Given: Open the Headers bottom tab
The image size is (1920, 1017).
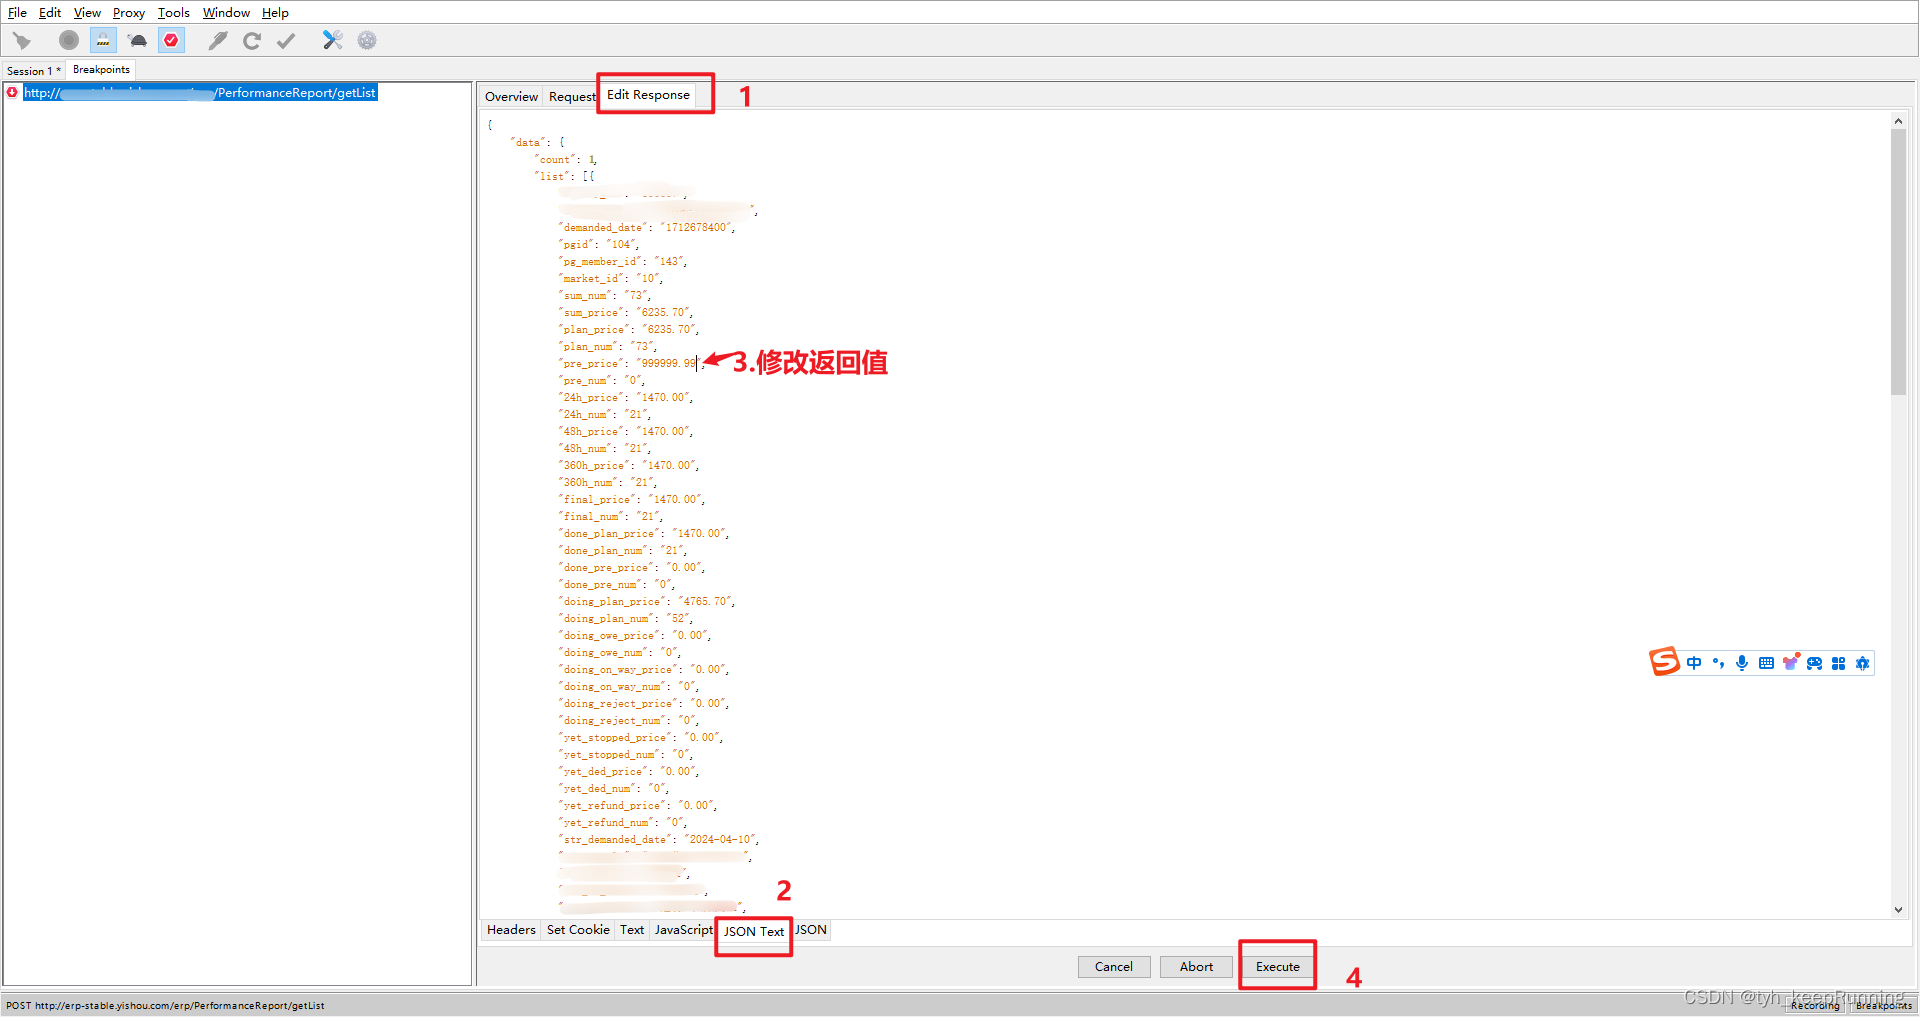Looking at the screenshot, I should tap(511, 929).
